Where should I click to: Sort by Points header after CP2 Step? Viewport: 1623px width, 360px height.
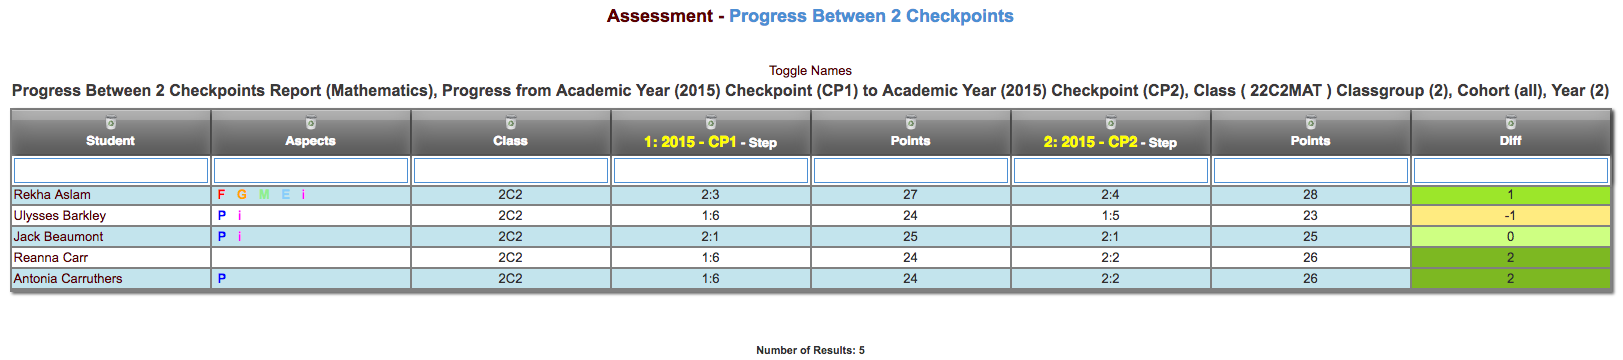tap(1311, 141)
